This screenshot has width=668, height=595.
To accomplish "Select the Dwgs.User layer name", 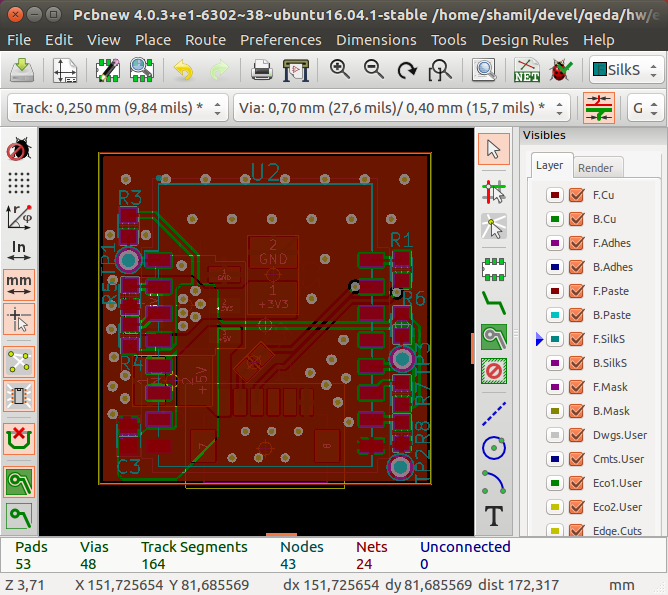I will [620, 435].
